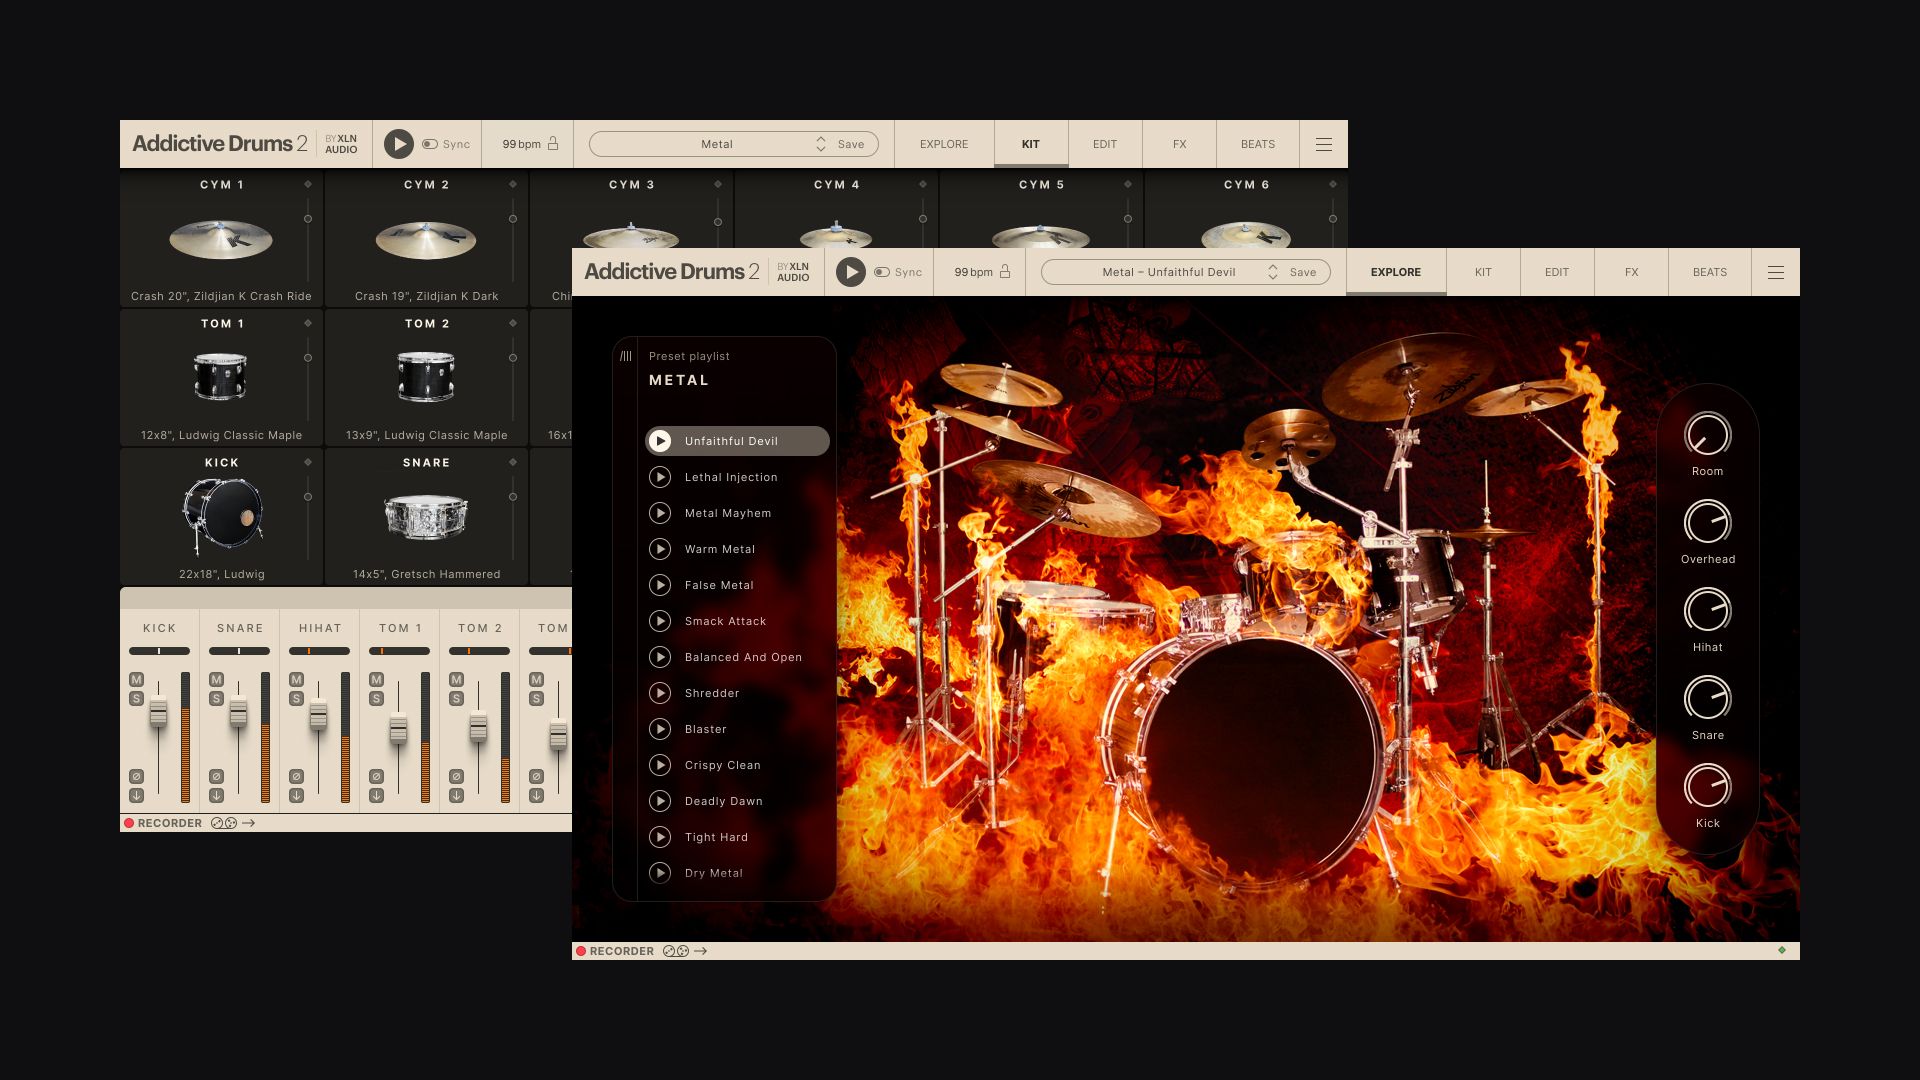Screen dimensions: 1920x1080
Task: Click the SNARE channel output arrow button
Action: pos(216,796)
